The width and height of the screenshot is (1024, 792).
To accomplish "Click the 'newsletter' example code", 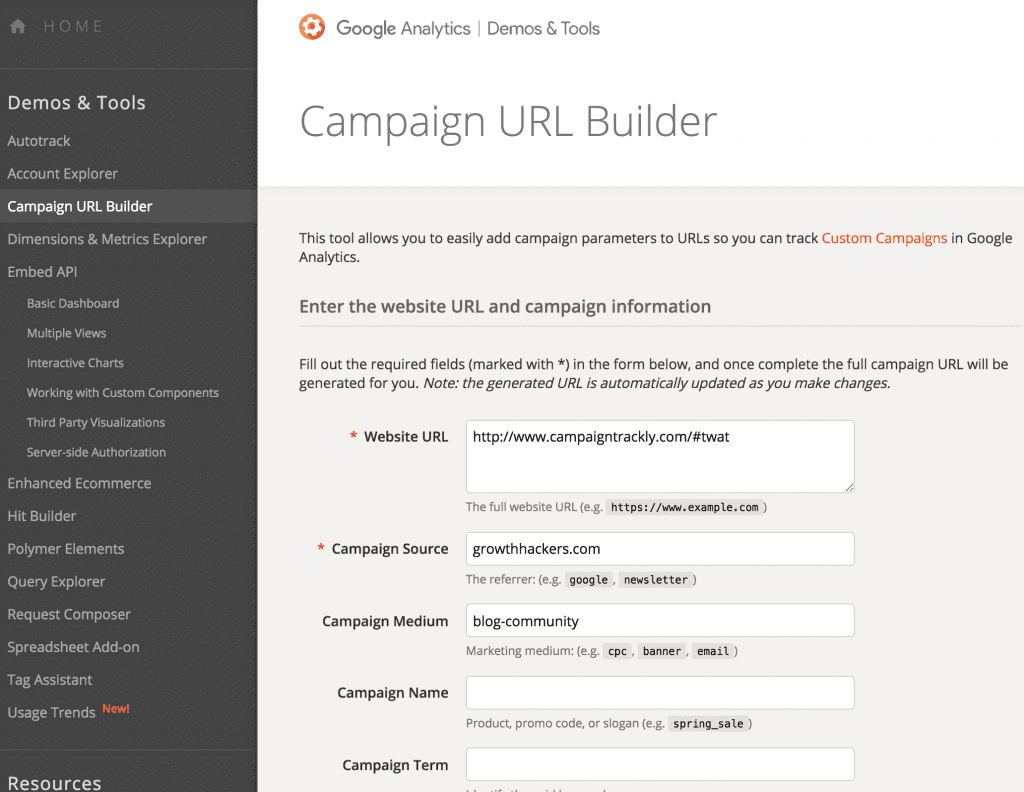I will [x=656, y=580].
